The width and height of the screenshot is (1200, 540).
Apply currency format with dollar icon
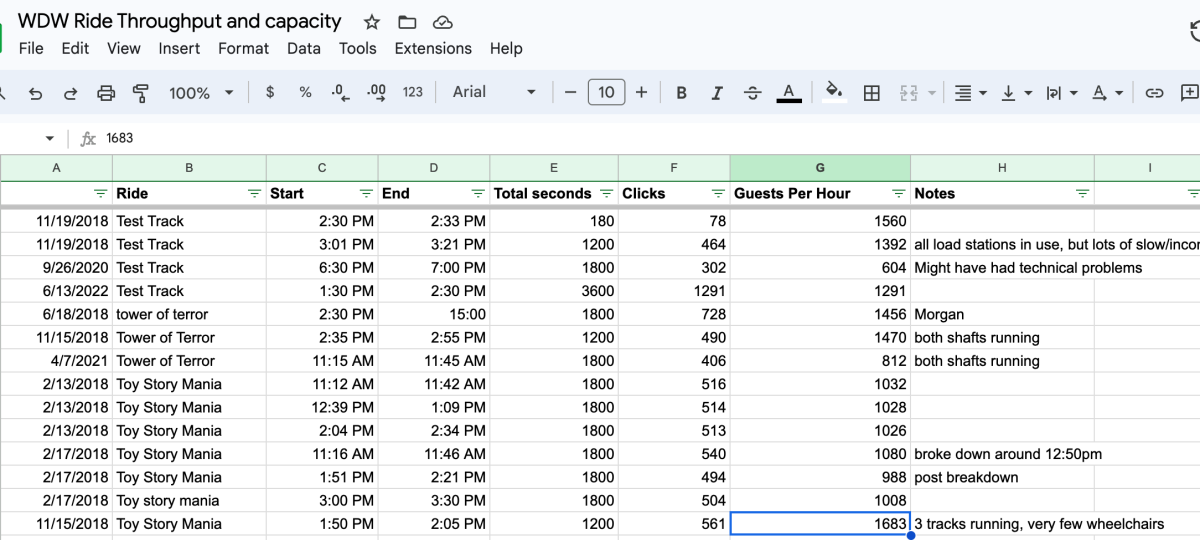[x=270, y=92]
